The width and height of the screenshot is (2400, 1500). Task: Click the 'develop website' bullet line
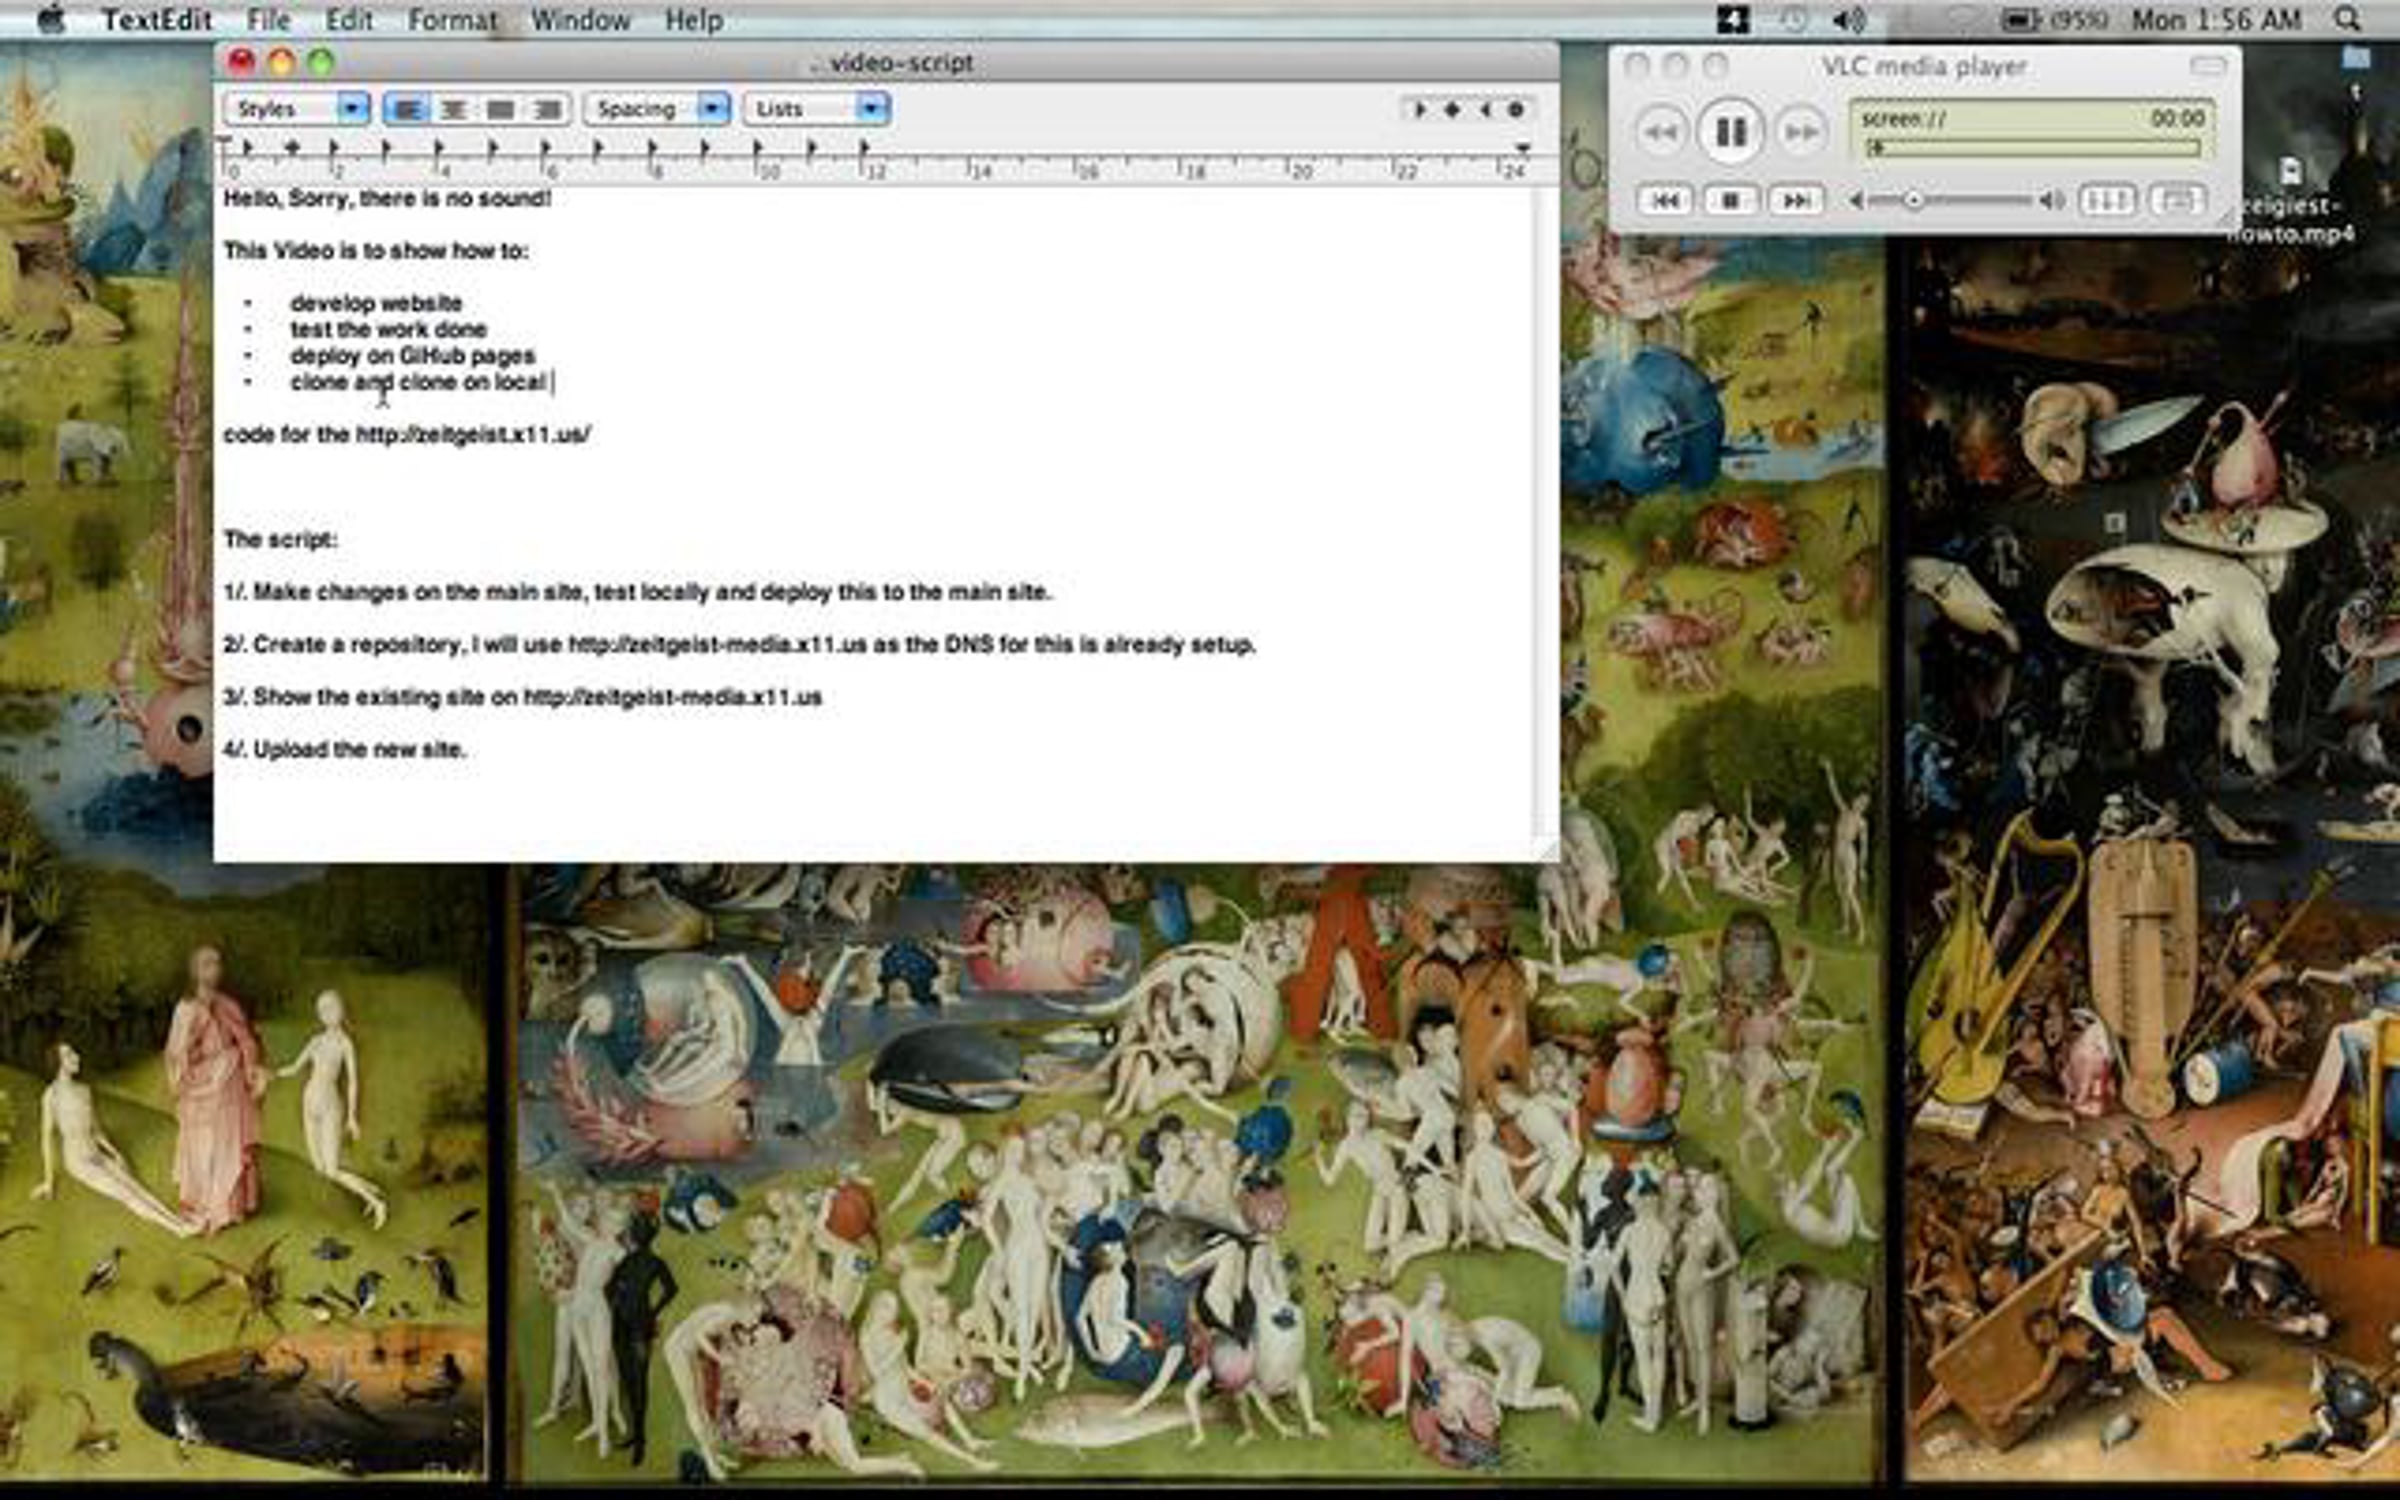(x=376, y=303)
